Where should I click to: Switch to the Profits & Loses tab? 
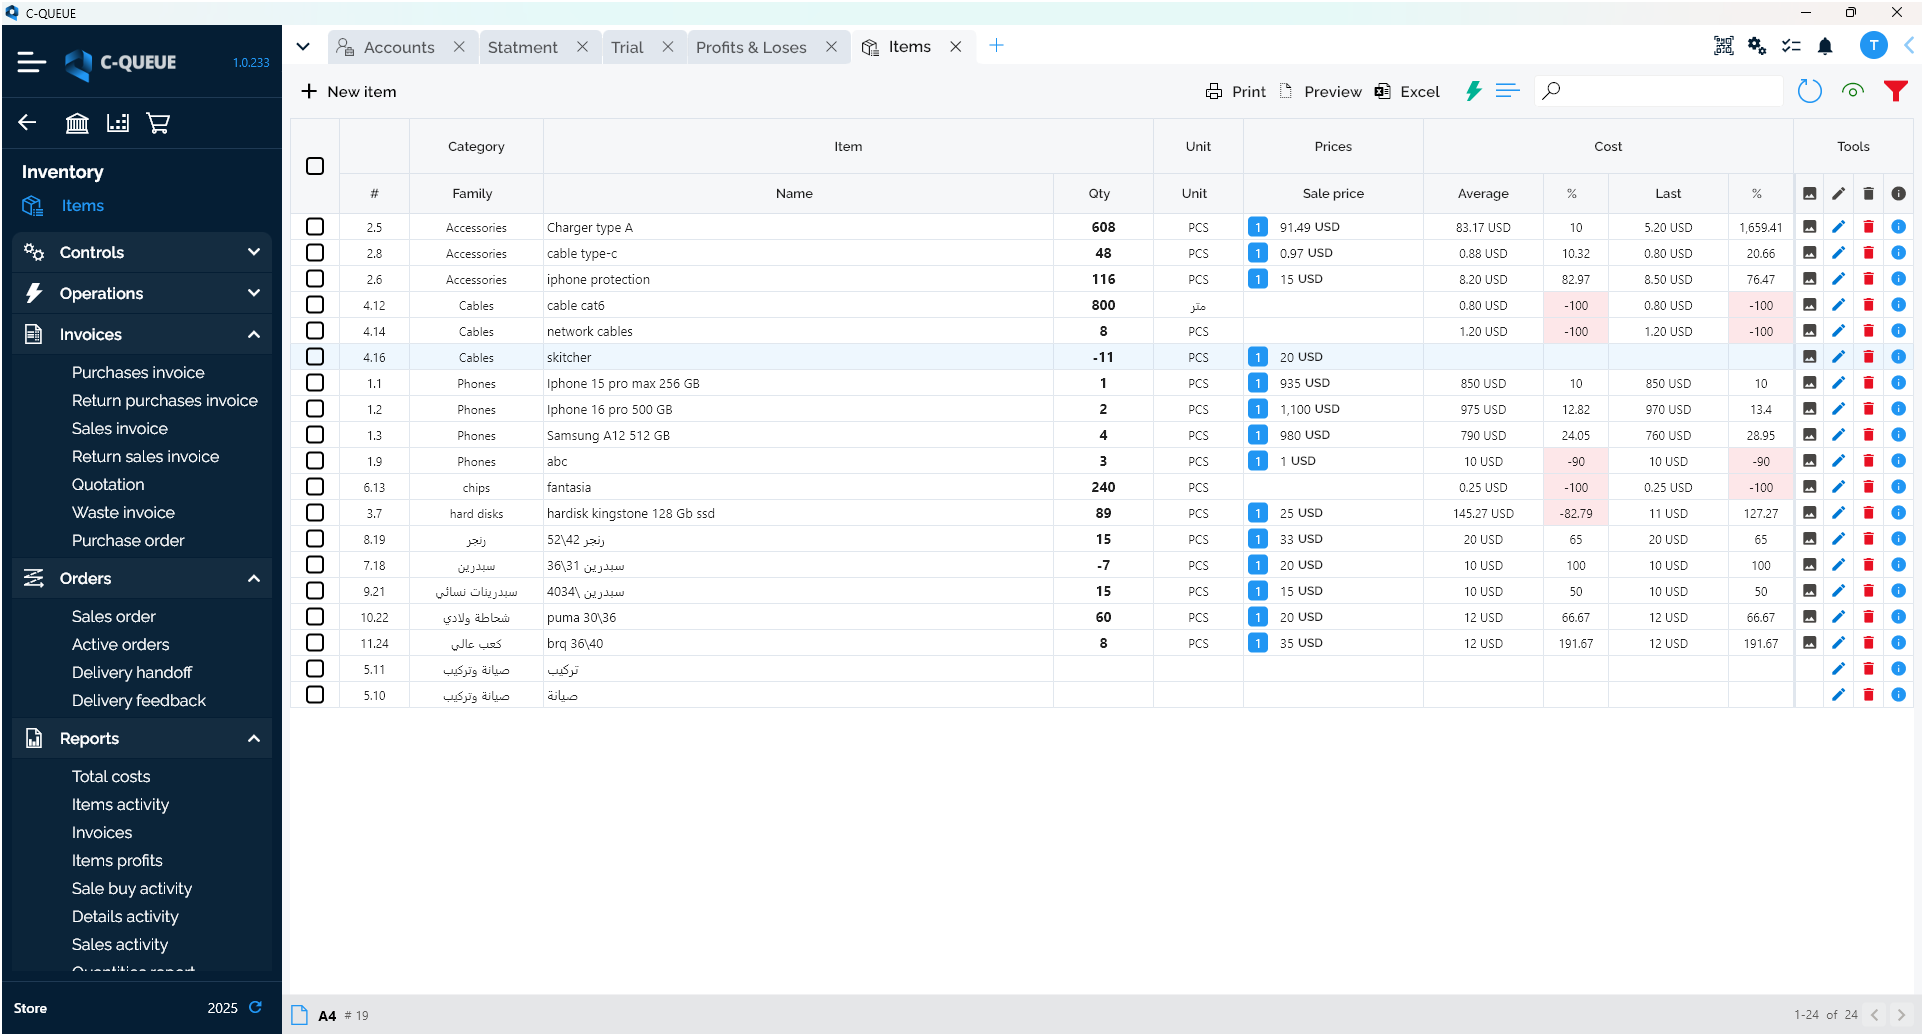tap(751, 47)
